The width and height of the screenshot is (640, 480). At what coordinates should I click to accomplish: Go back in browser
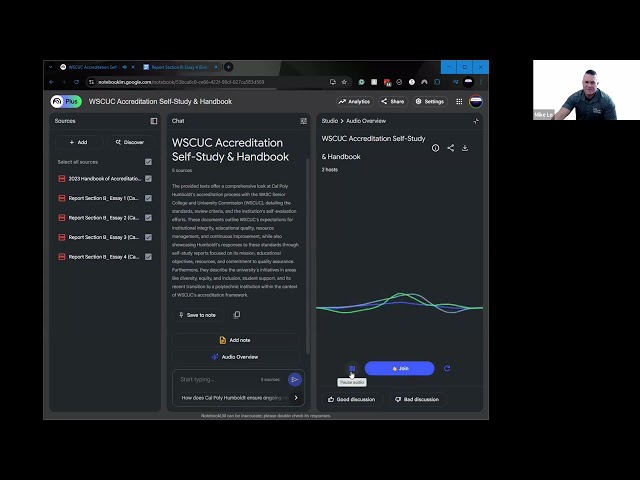[51, 82]
